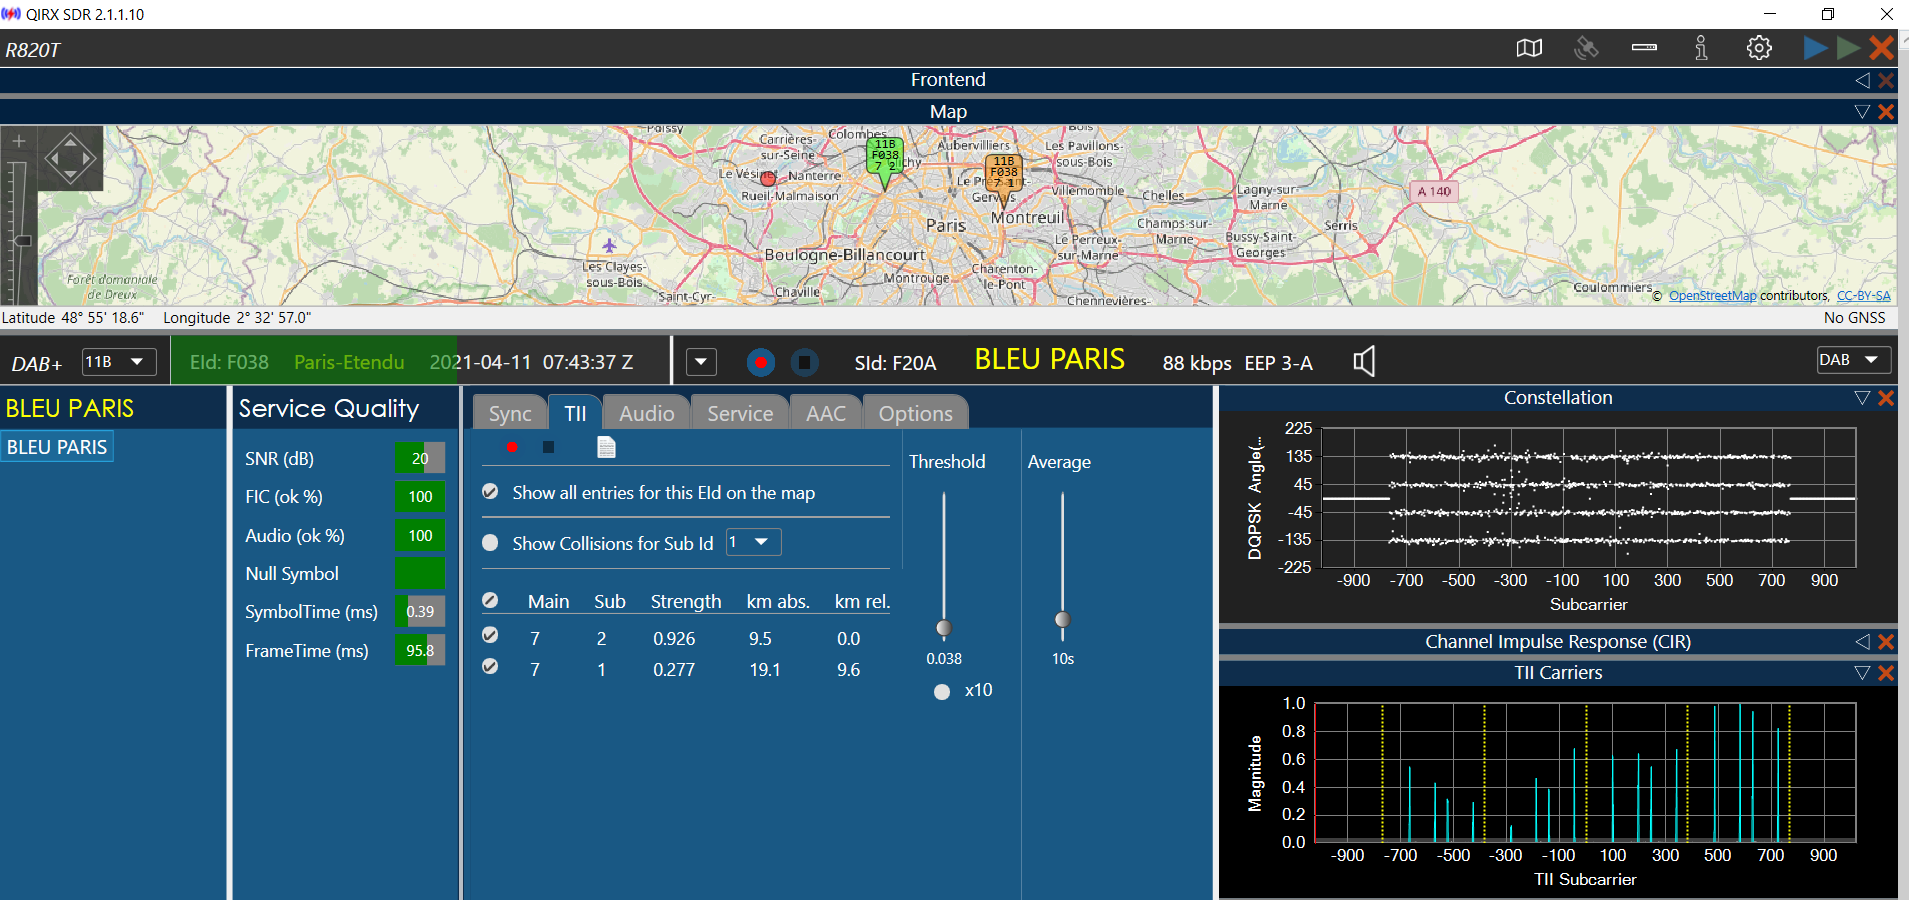Click the large orange X stop icon
This screenshot has height=900, width=1909.
click(1882, 48)
